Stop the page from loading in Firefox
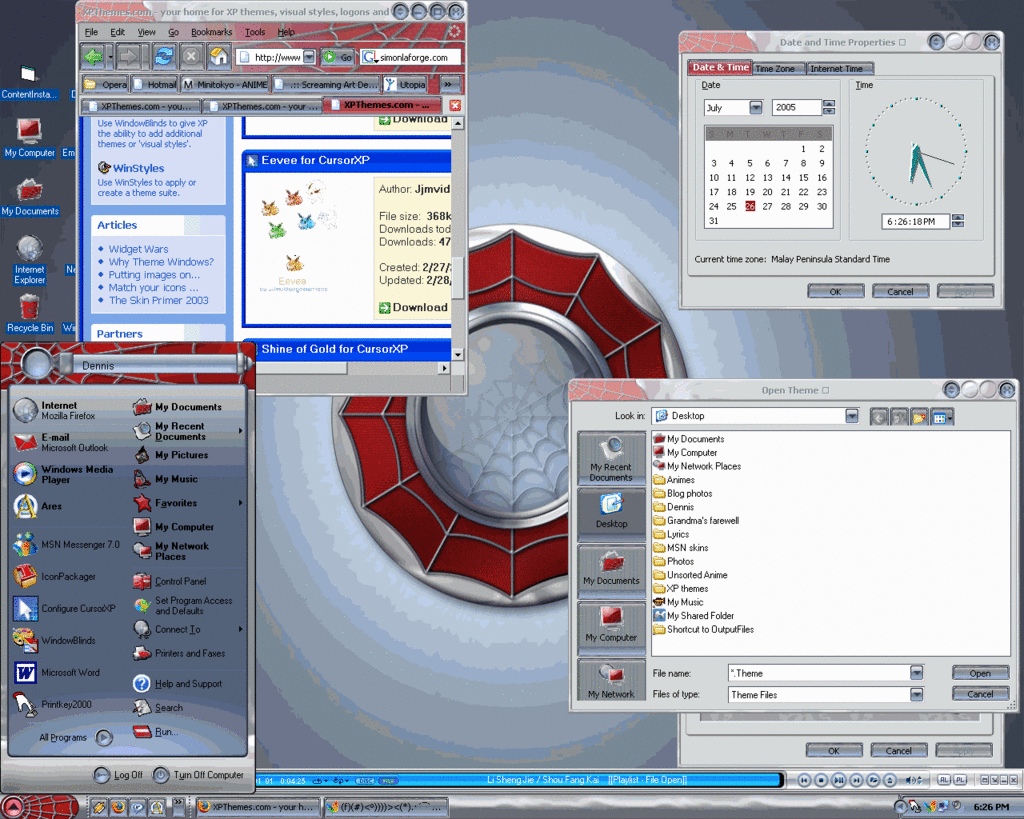1024x819 pixels. tap(191, 57)
